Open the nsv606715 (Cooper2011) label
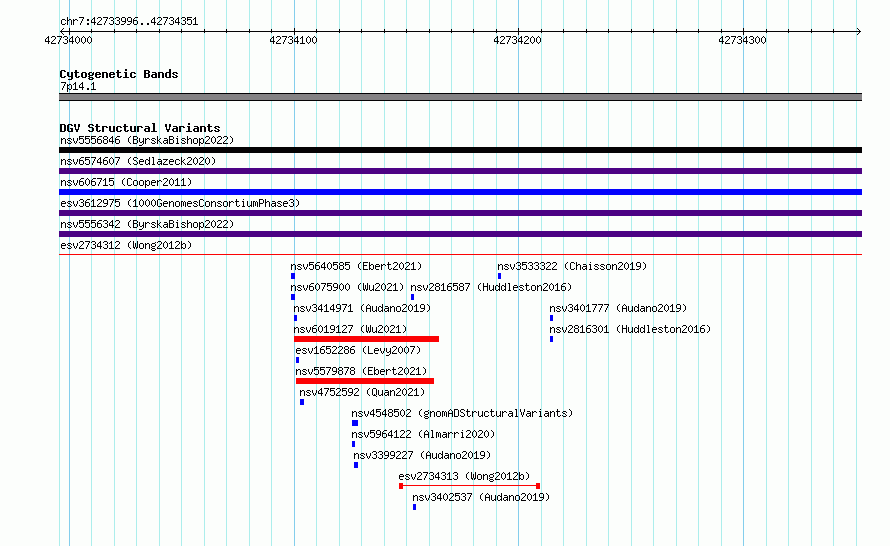890x546 pixels. [126, 182]
